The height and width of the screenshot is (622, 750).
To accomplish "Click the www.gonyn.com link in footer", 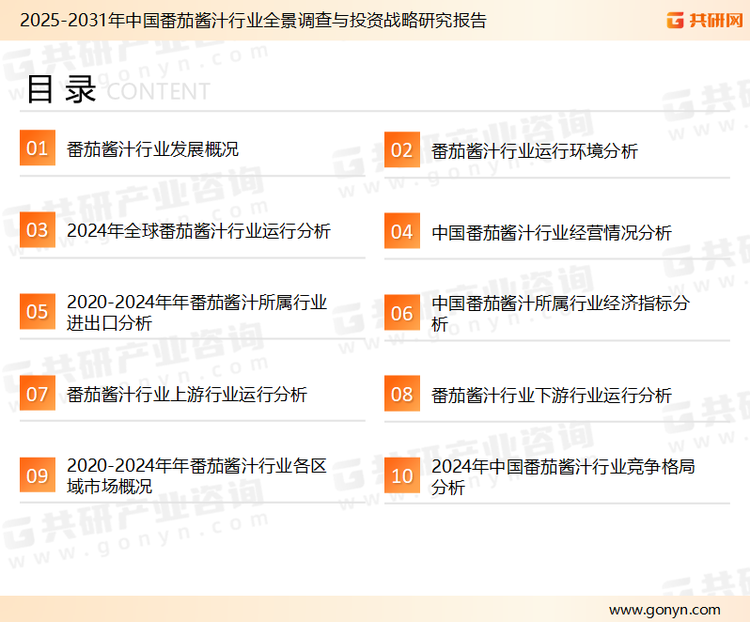I will pyautogui.click(x=664, y=609).
